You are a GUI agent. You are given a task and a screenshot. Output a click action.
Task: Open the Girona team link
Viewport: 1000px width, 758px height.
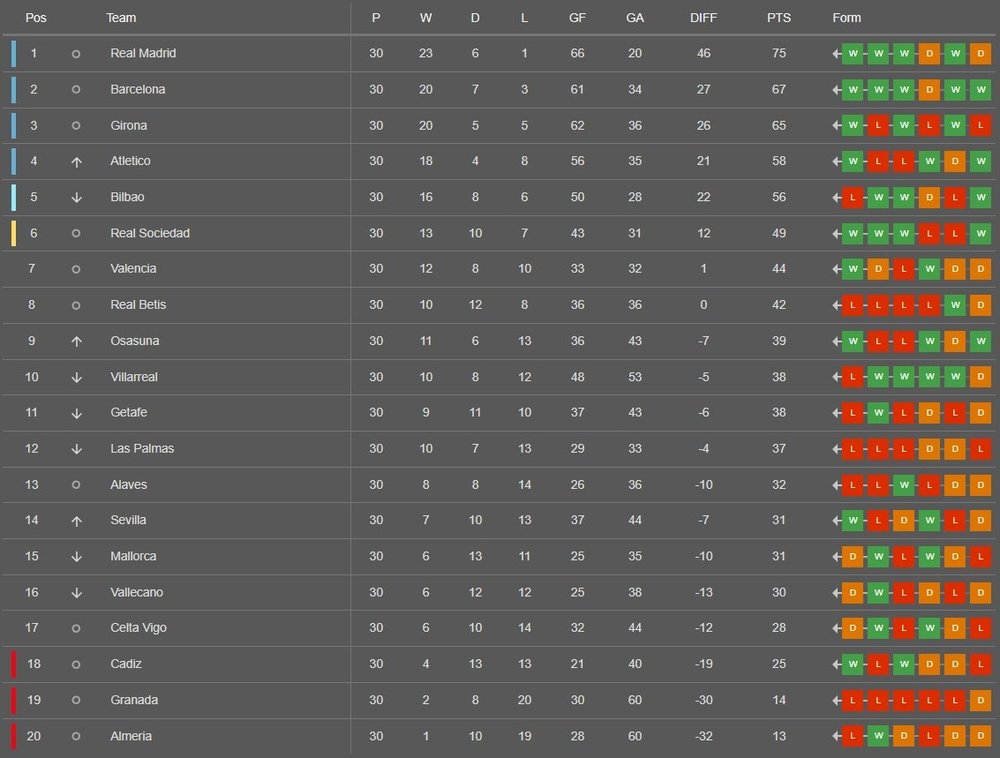[129, 125]
